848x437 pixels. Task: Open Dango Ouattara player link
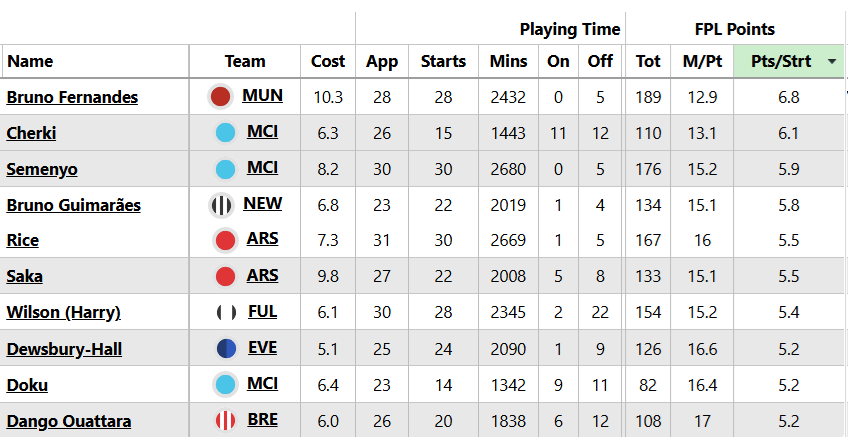(x=68, y=421)
